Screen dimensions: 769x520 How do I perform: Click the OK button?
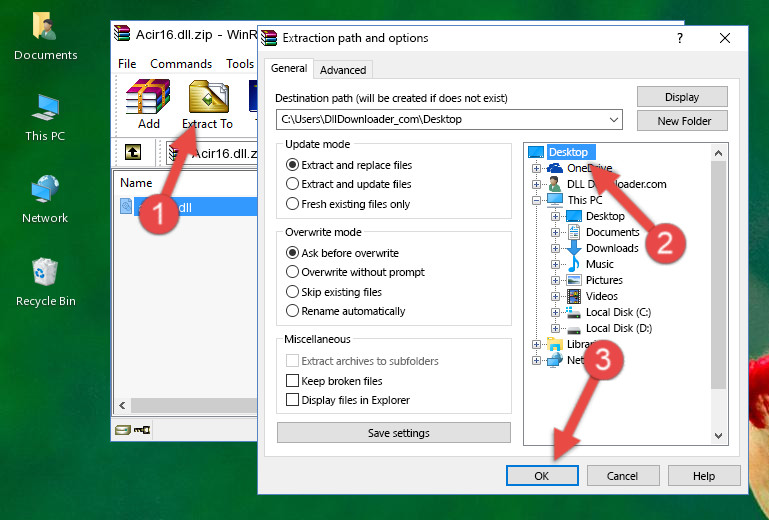click(542, 476)
